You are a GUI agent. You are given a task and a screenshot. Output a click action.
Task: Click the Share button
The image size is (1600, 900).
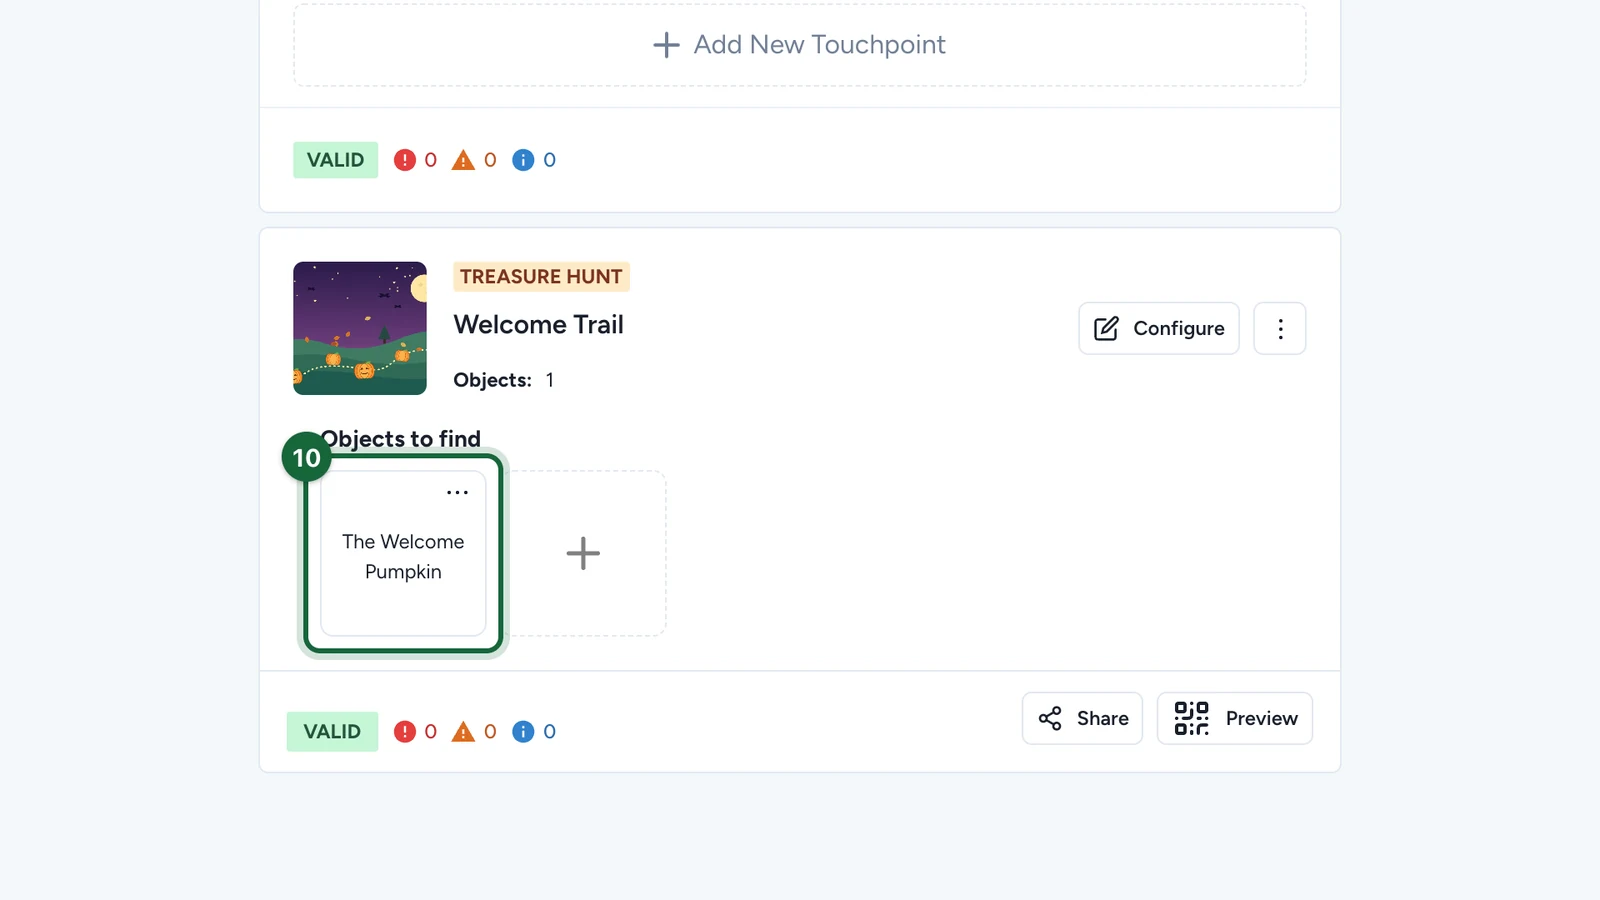pyautogui.click(x=1082, y=718)
